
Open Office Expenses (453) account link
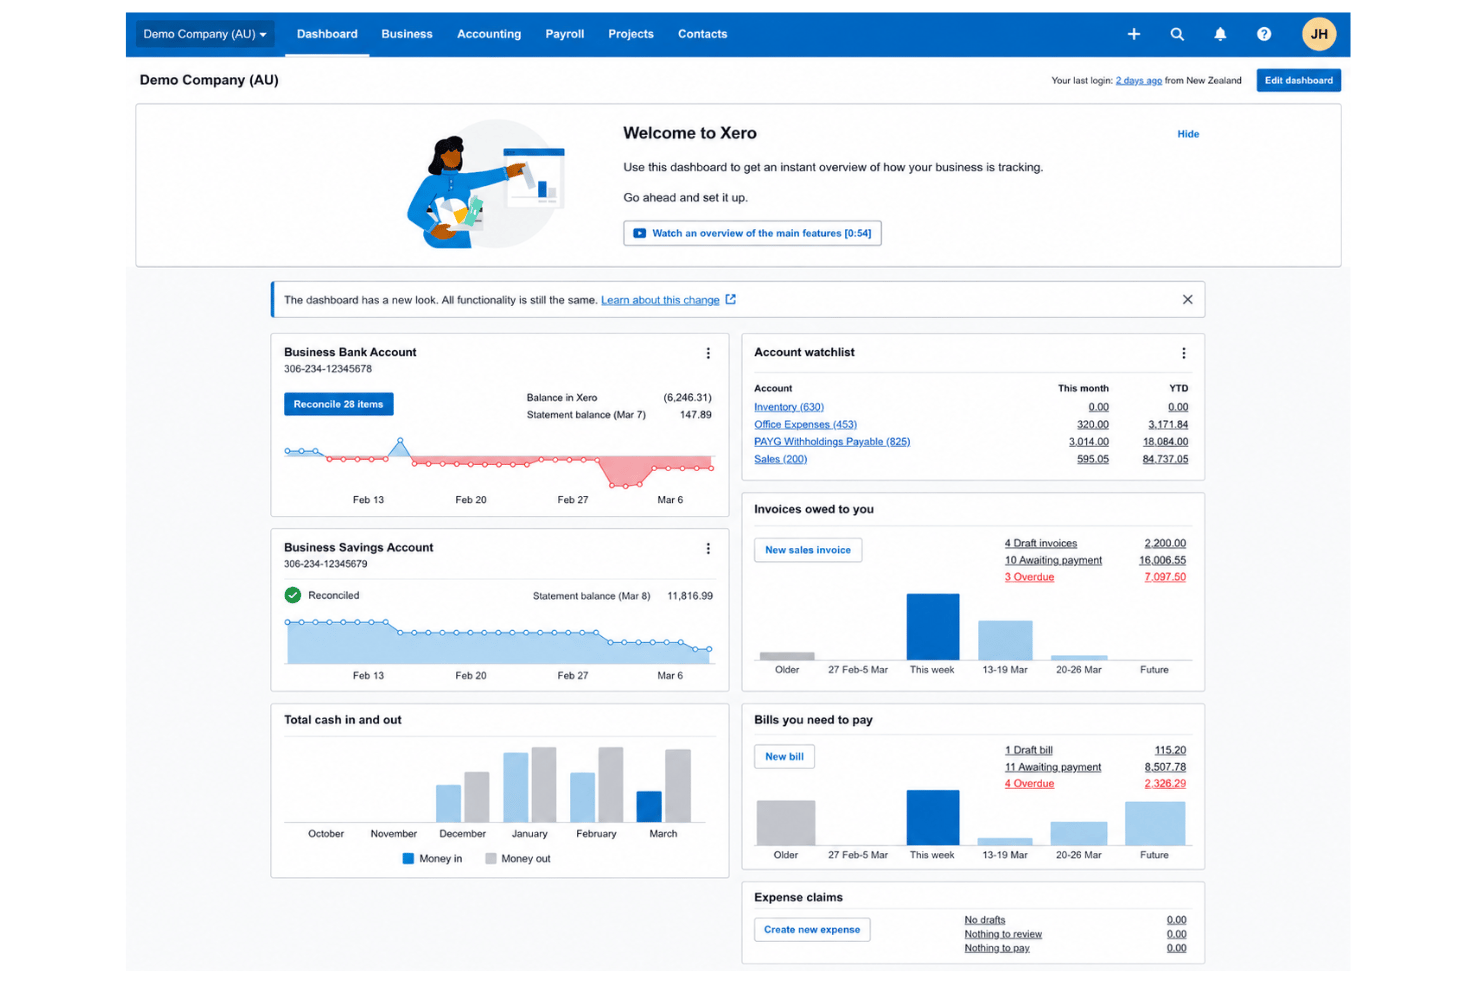coord(805,425)
